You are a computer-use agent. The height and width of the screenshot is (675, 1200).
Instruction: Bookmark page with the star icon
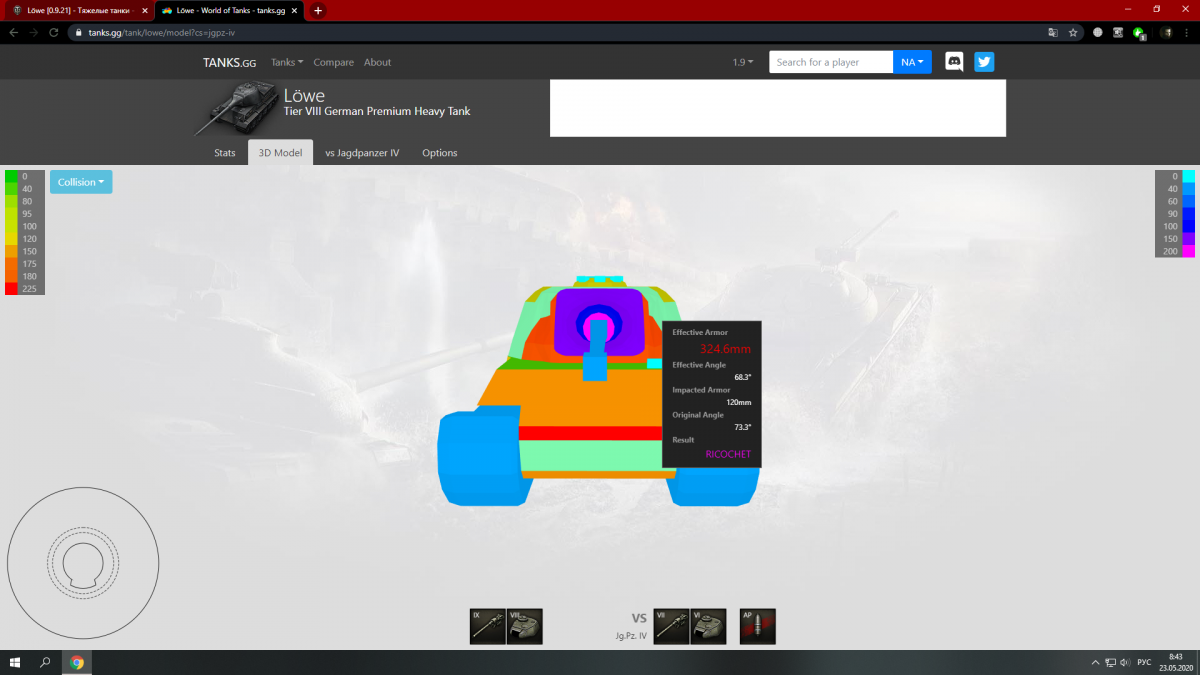tap(1073, 32)
